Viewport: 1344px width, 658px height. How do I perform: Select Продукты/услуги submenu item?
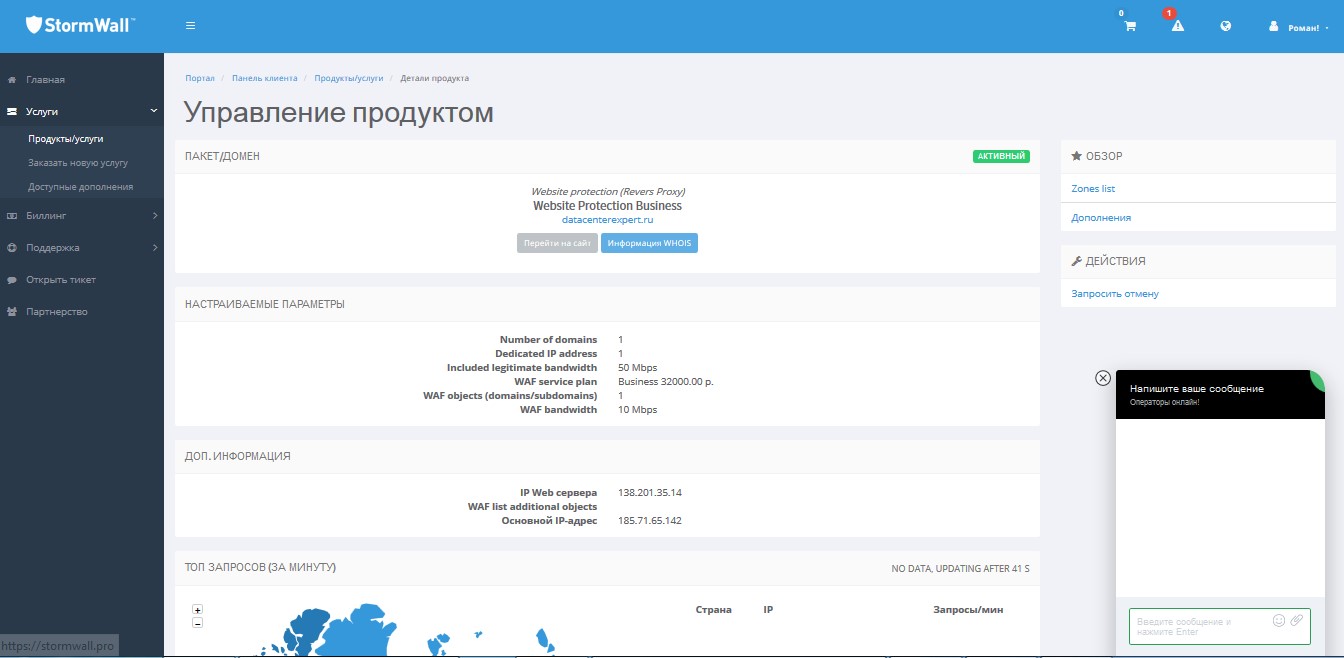(66, 139)
